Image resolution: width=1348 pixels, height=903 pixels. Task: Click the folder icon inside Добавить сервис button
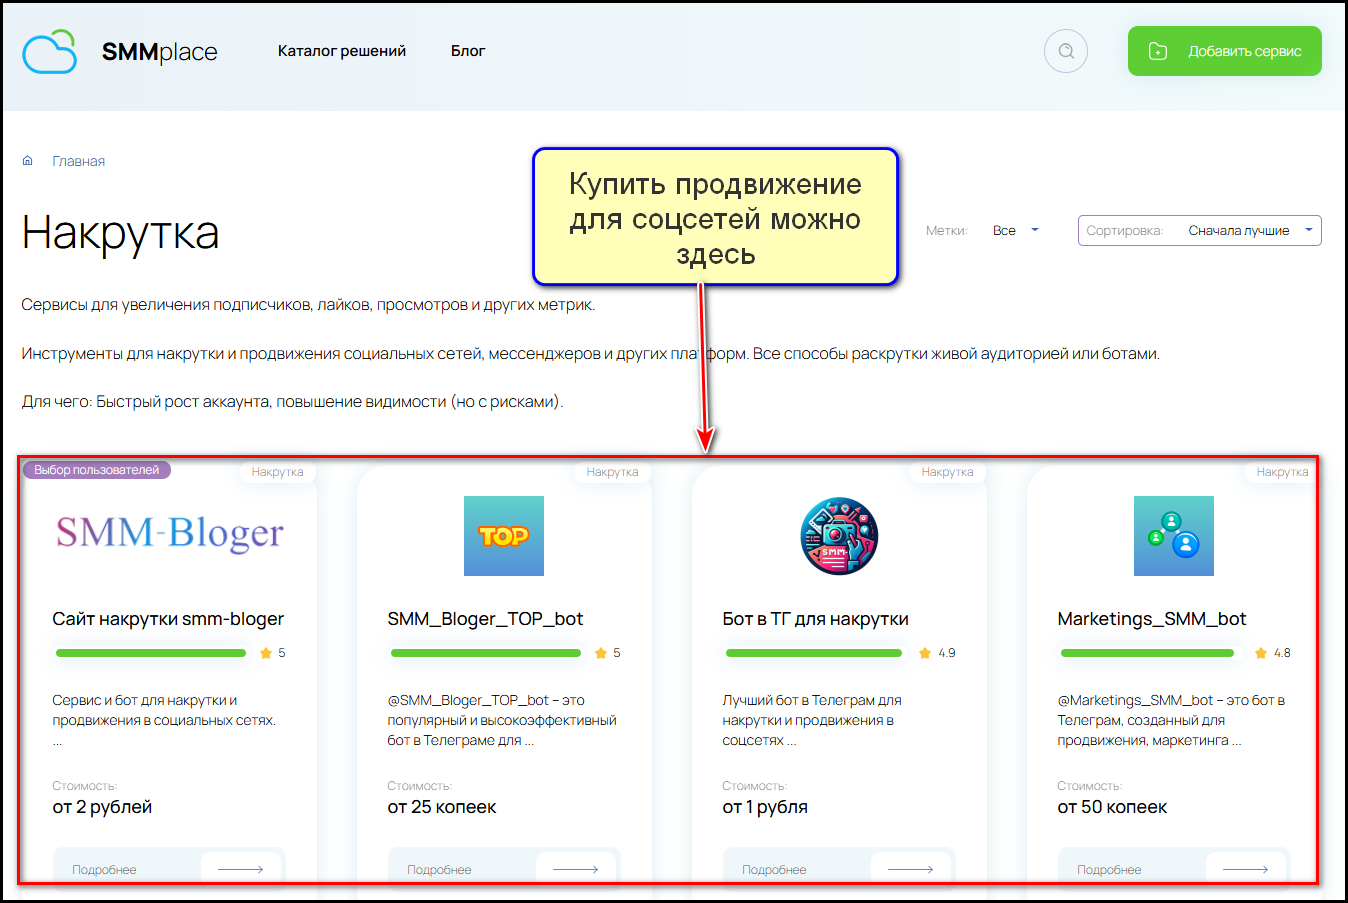[x=1157, y=50]
